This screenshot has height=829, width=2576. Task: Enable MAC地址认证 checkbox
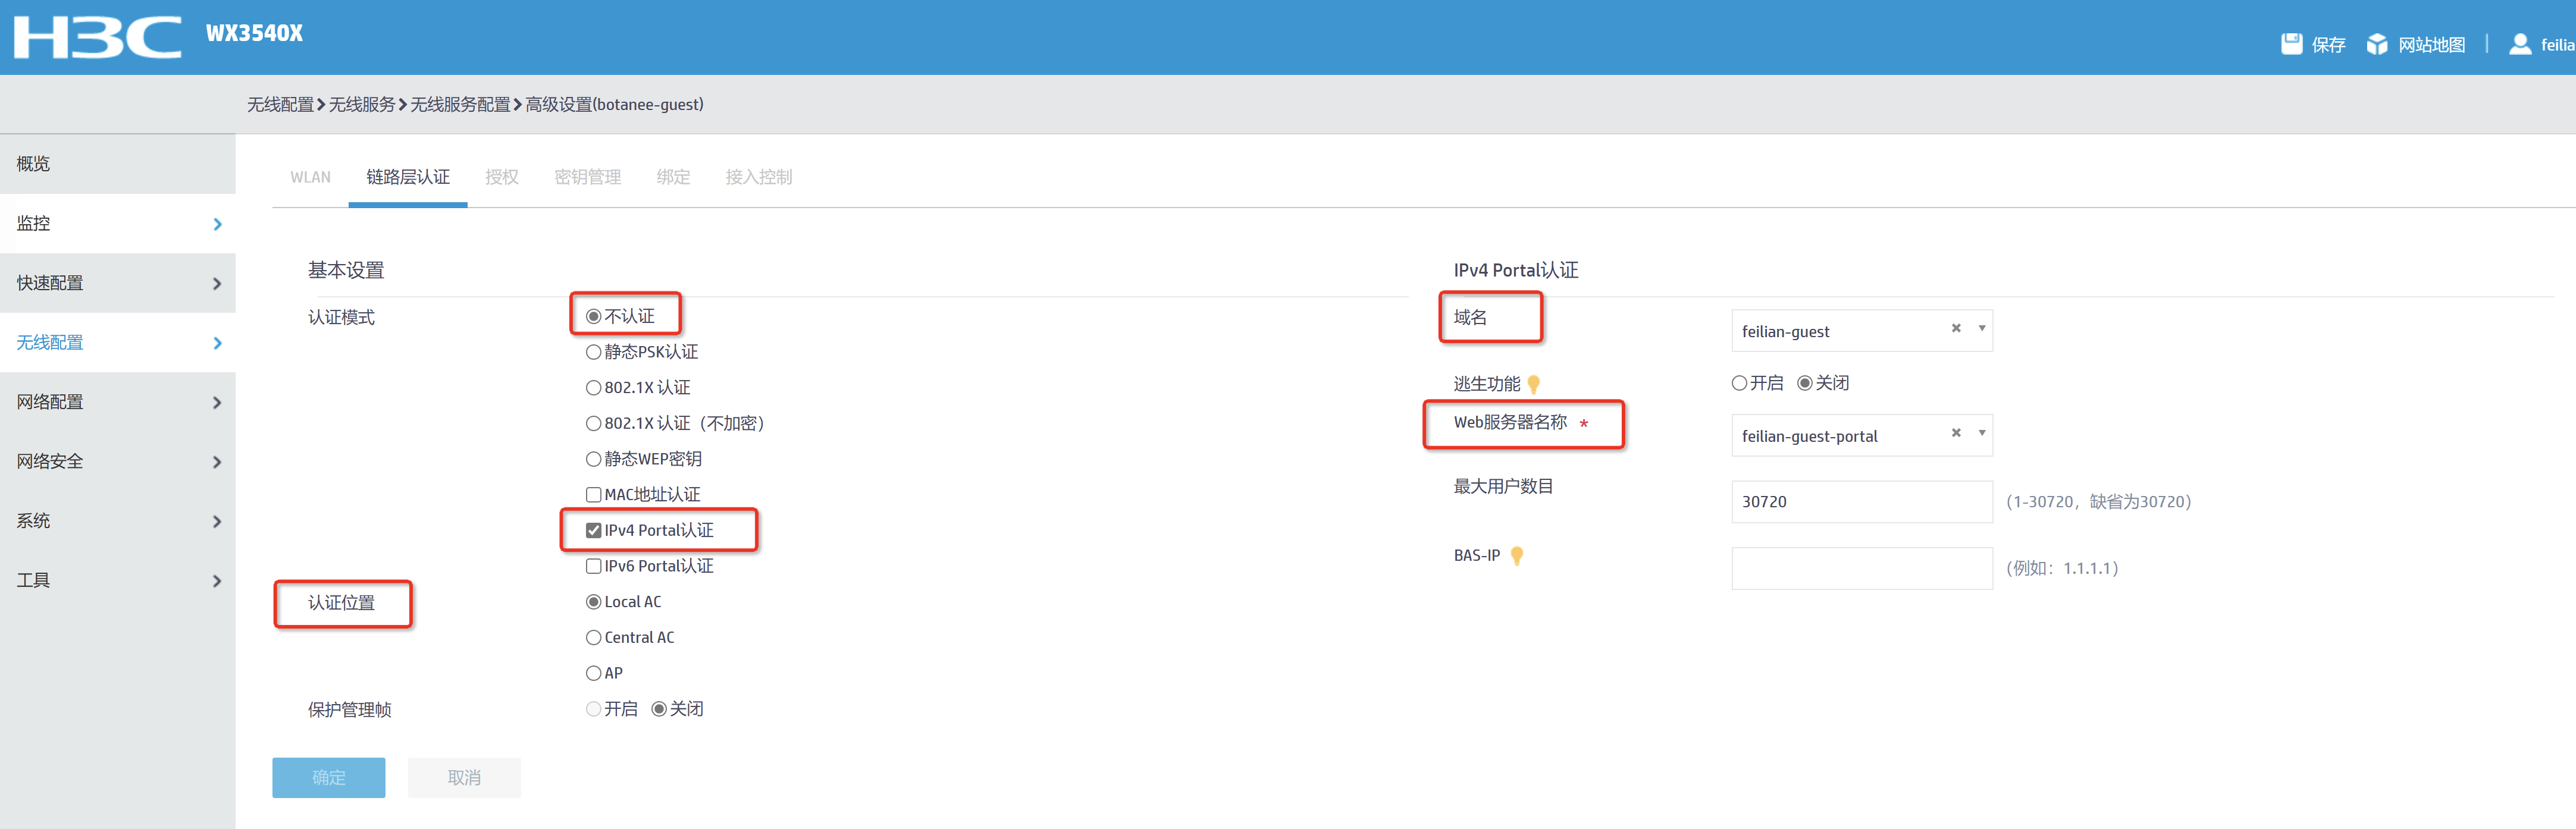[593, 495]
